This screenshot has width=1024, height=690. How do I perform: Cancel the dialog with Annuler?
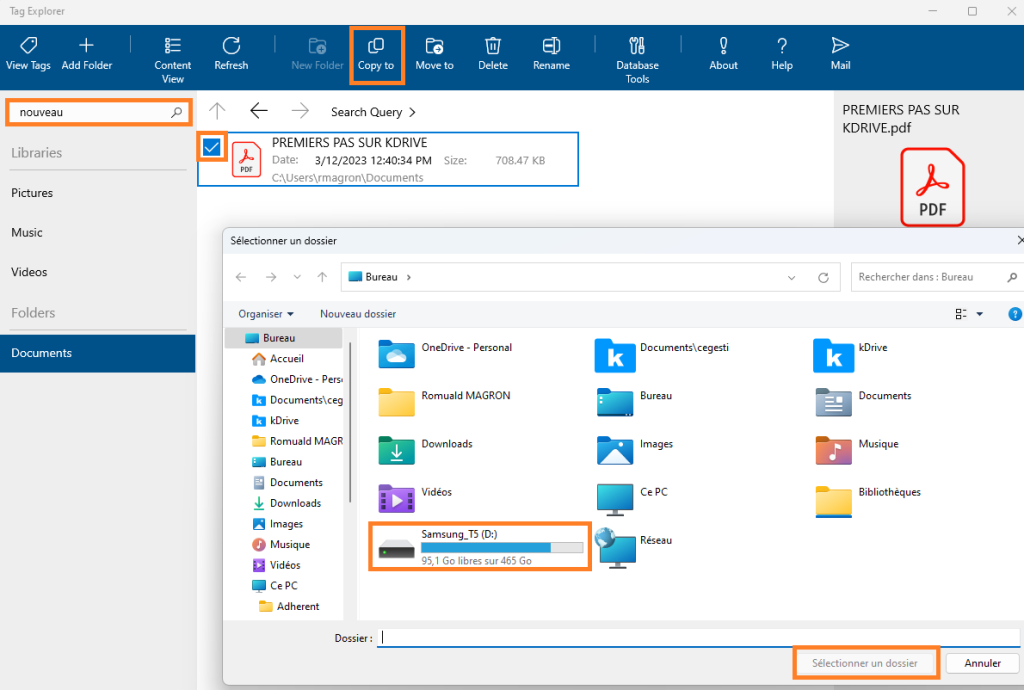pos(982,663)
